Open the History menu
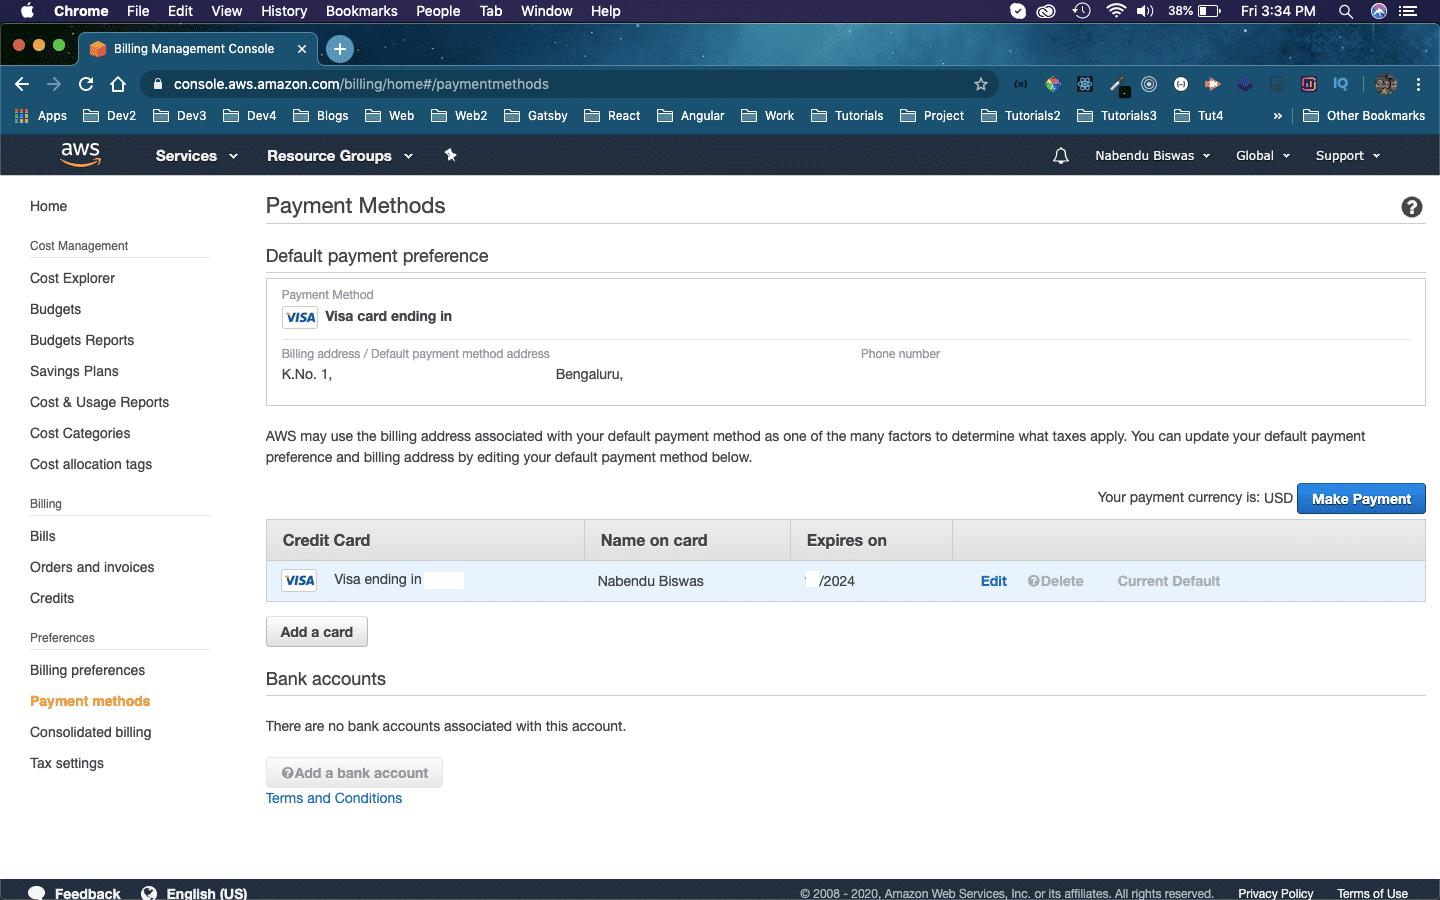The height and width of the screenshot is (900, 1440). point(284,11)
